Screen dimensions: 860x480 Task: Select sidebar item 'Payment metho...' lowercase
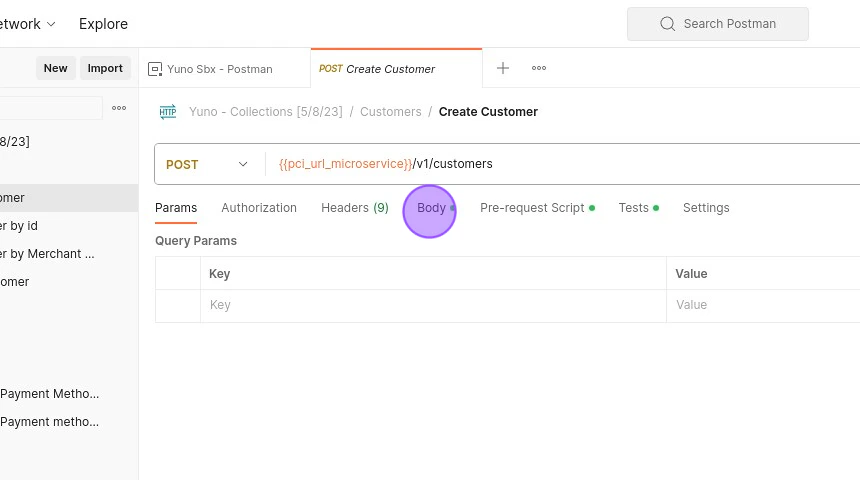pyautogui.click(x=69, y=422)
